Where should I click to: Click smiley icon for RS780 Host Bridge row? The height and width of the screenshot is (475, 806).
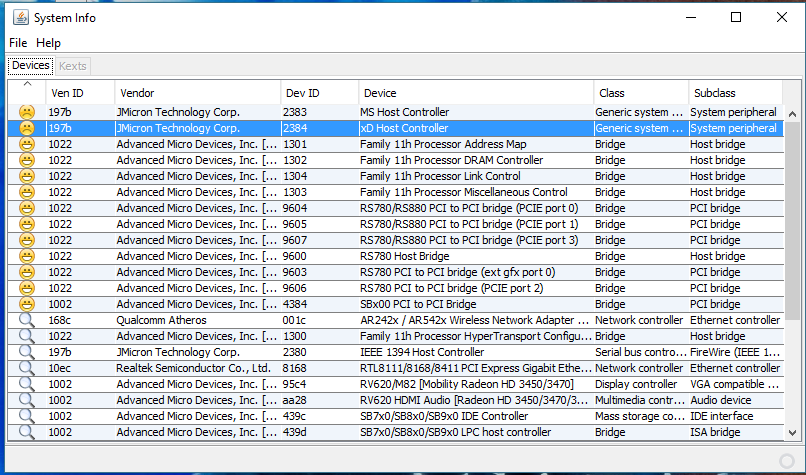point(27,255)
